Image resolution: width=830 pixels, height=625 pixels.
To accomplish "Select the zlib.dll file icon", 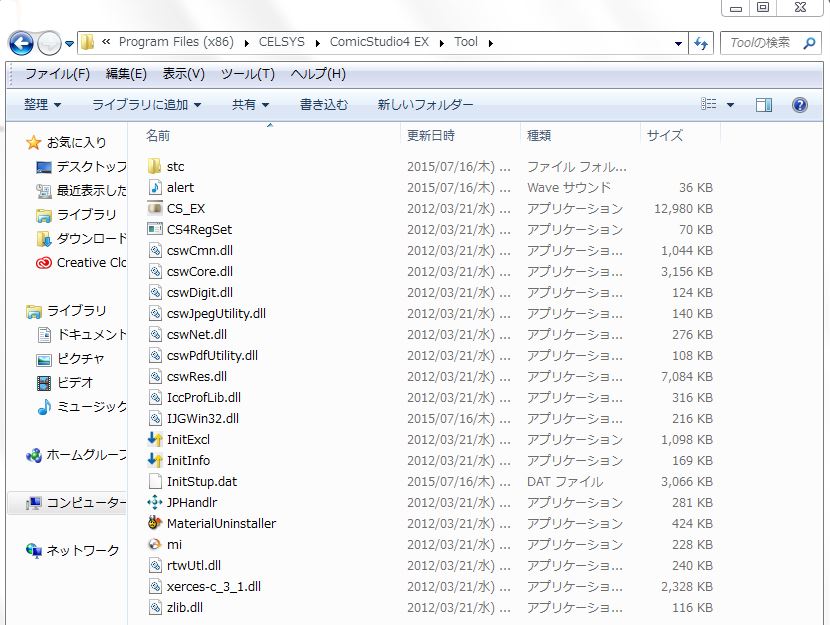I will point(155,608).
